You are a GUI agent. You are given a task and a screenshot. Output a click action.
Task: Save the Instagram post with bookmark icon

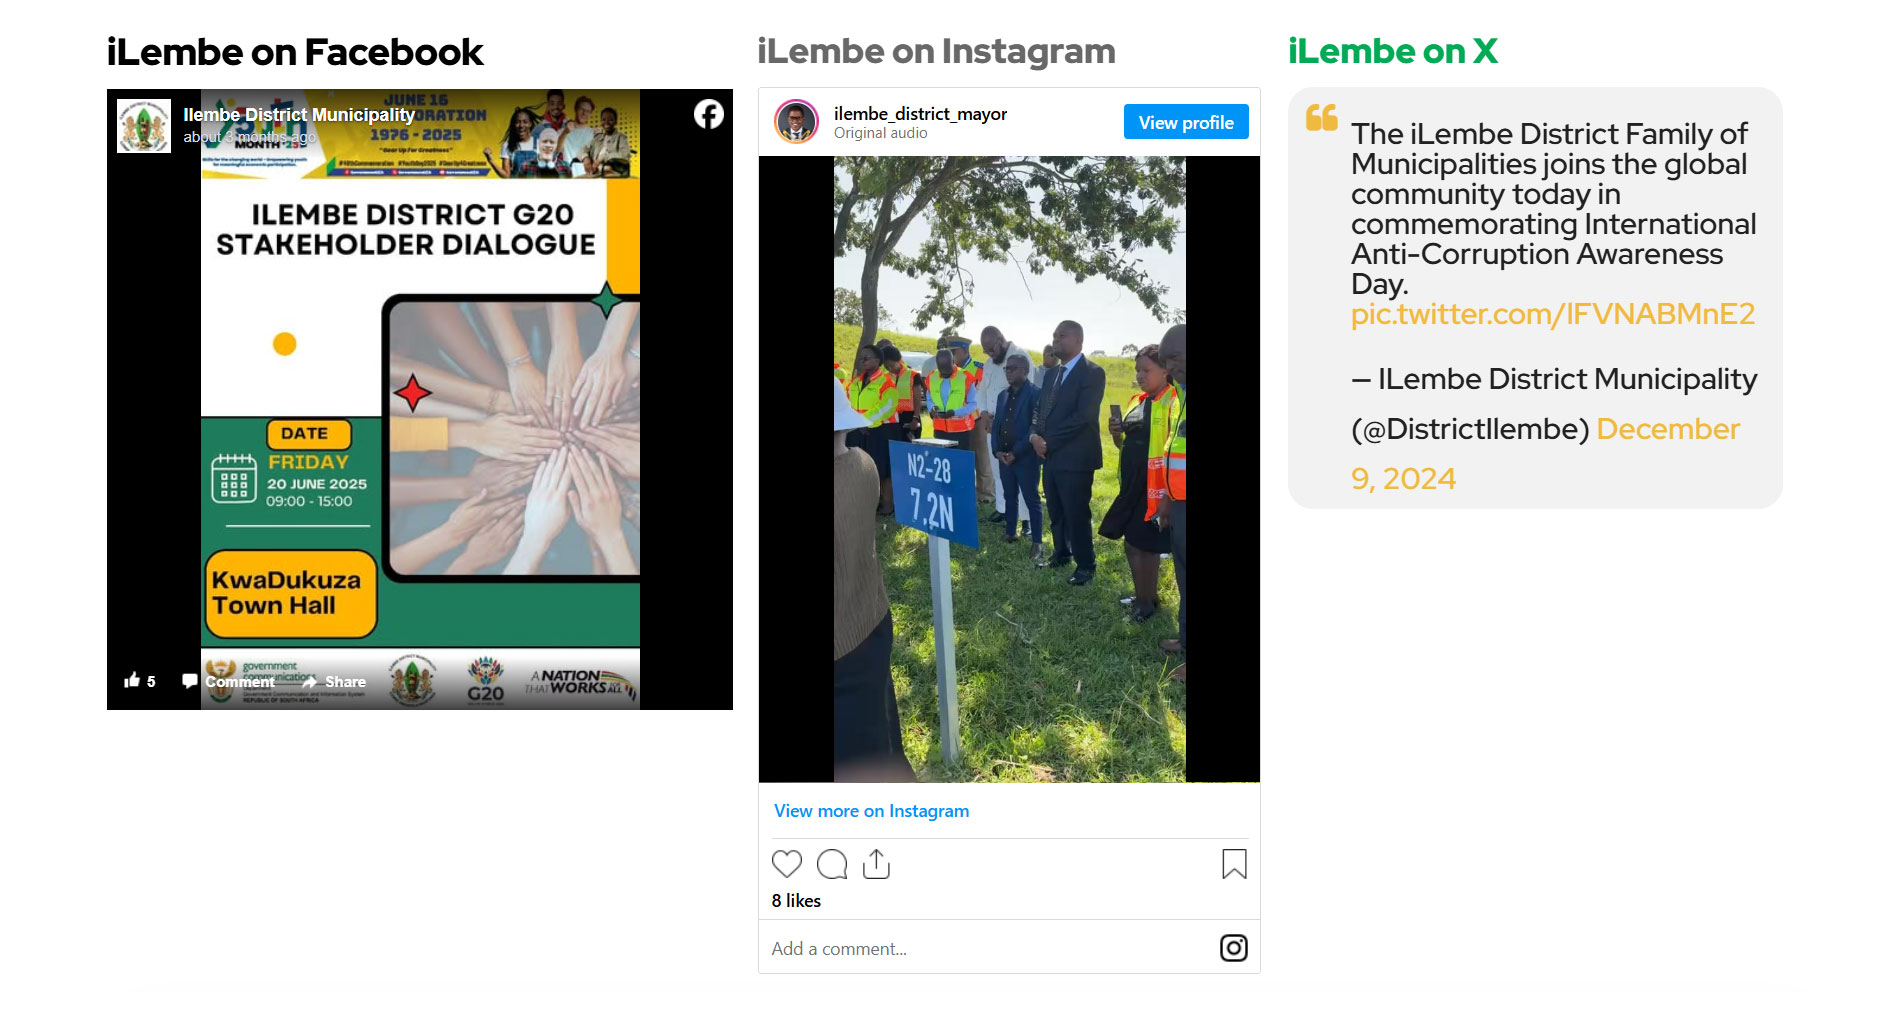coord(1234,864)
